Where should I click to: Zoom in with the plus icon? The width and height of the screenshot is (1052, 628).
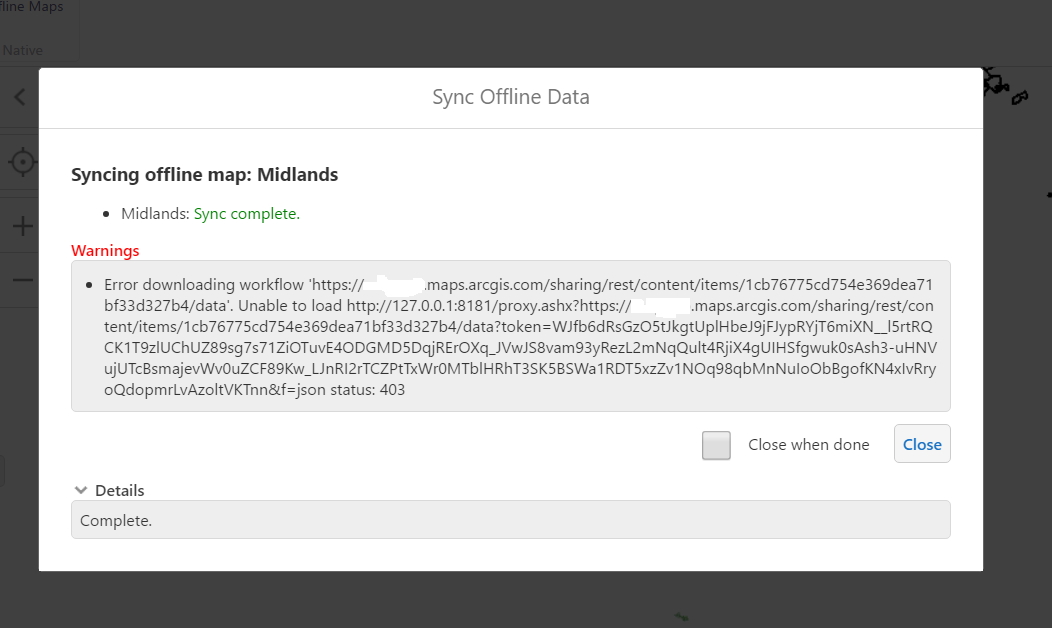23,225
